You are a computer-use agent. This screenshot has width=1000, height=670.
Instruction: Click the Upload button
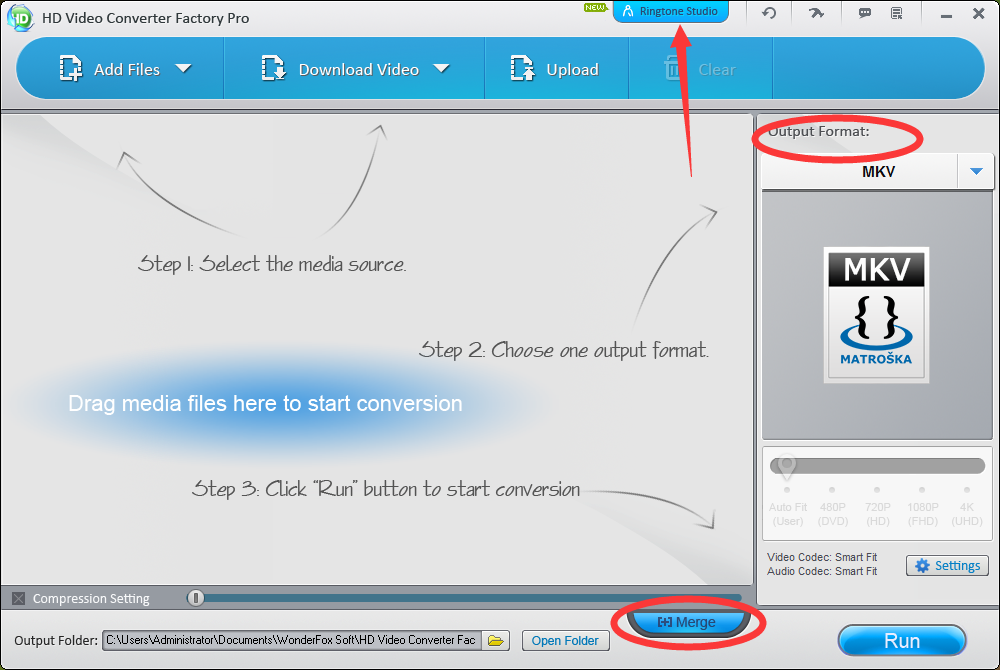click(x=554, y=69)
